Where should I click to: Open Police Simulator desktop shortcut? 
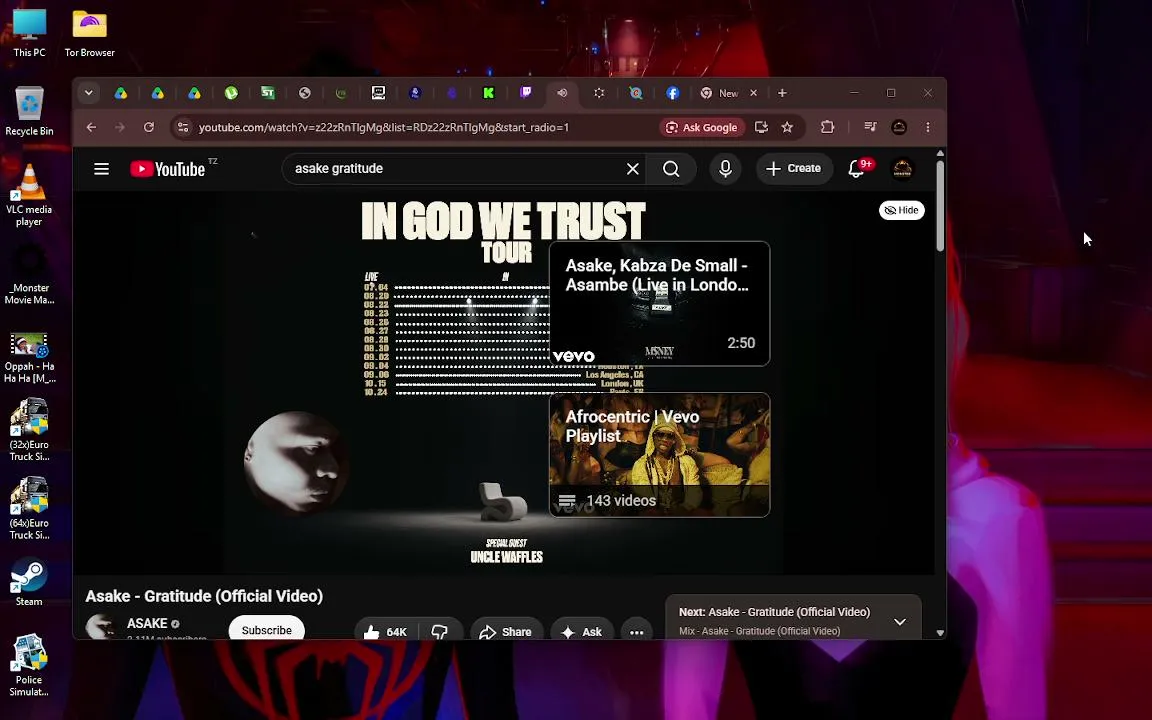point(29,665)
